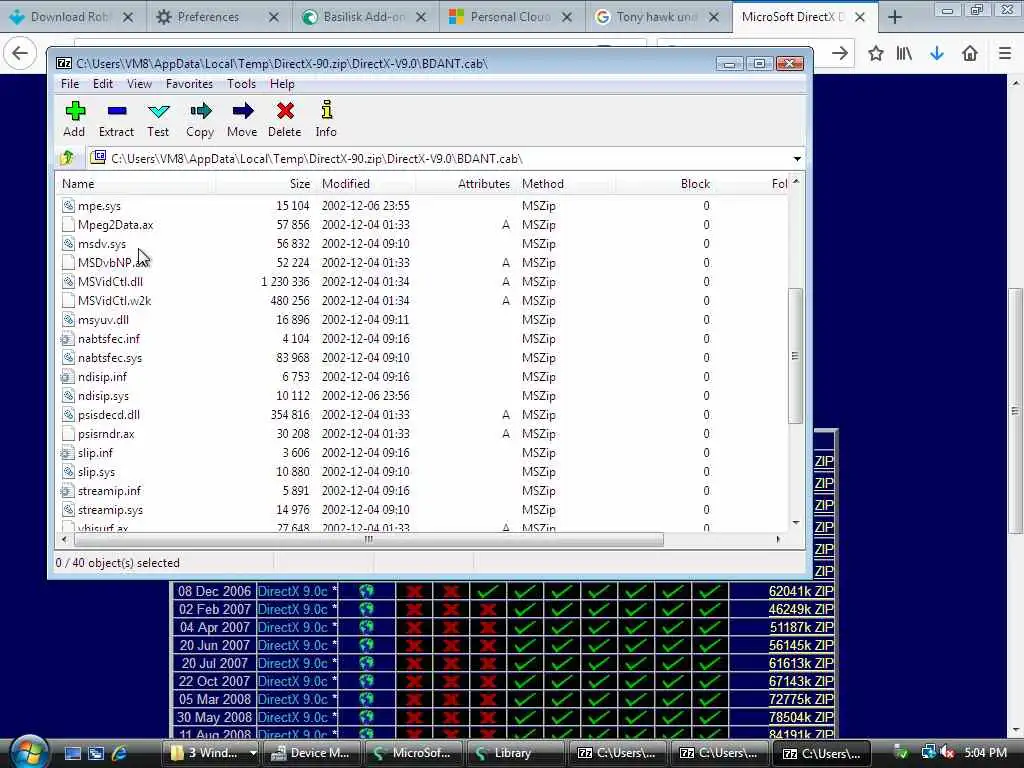Sort by the Method column header
This screenshot has width=1024, height=768.
click(x=566, y=184)
